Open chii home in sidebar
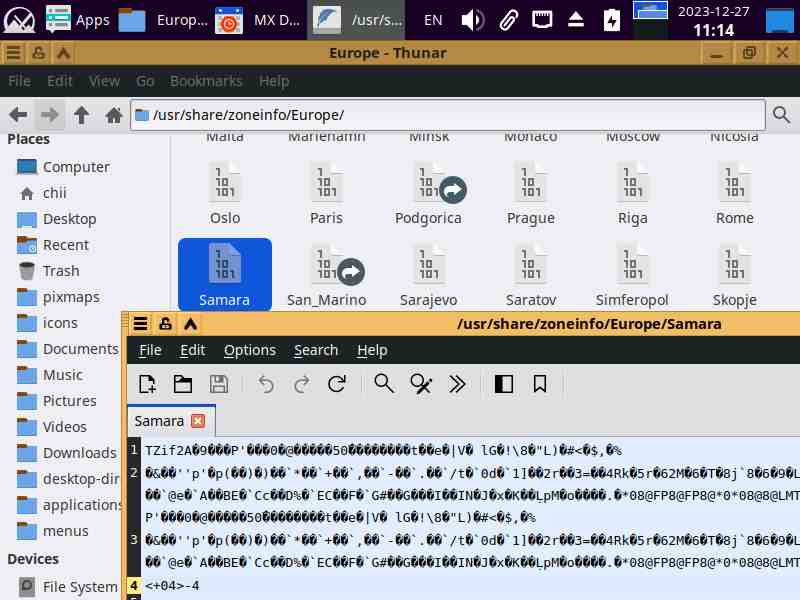This screenshot has width=800, height=600. (x=43, y=193)
